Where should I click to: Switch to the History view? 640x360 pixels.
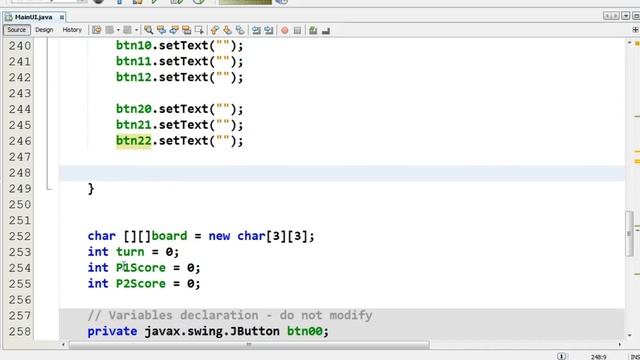point(72,30)
